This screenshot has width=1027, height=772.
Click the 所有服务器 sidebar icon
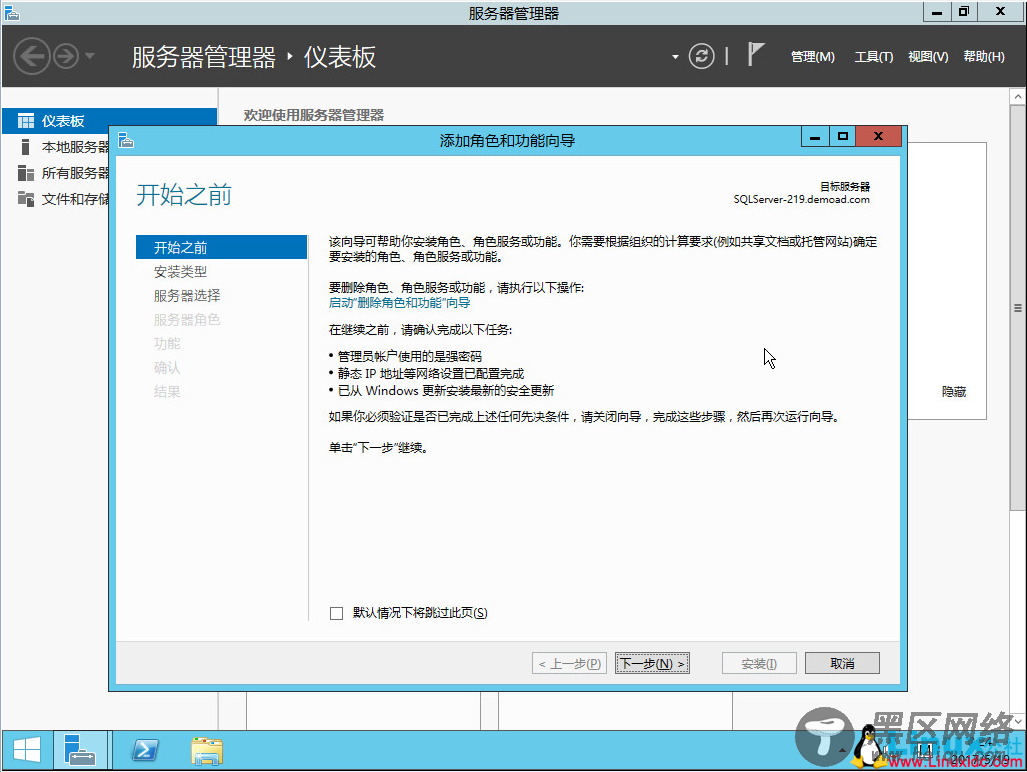tap(26, 173)
